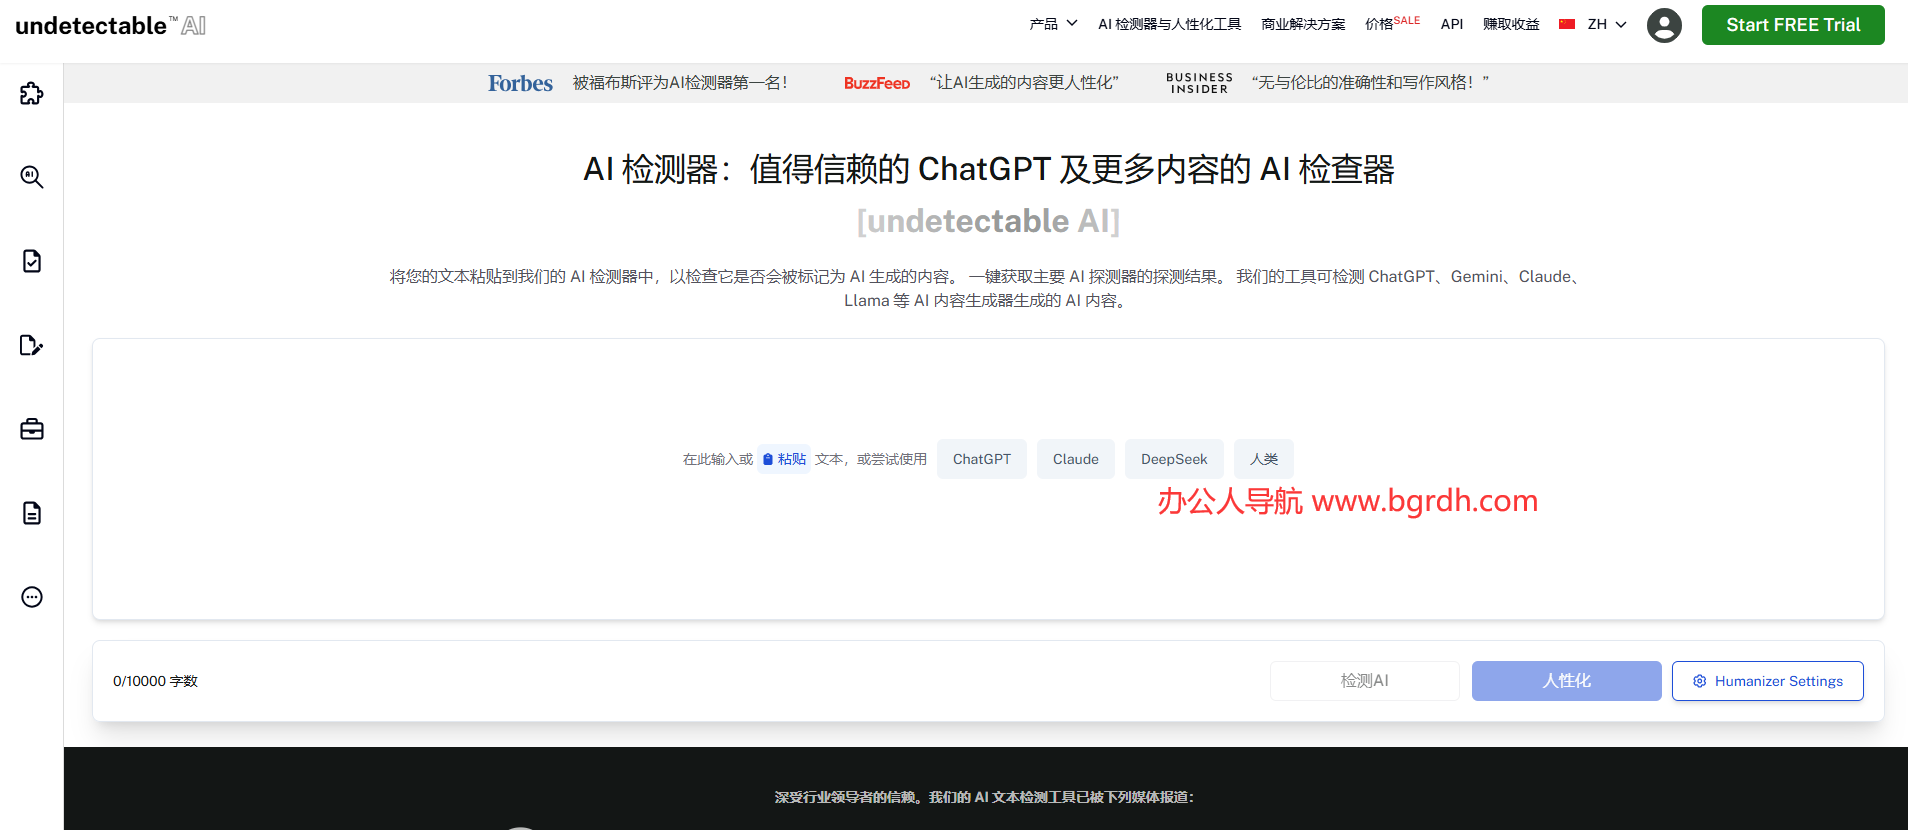The width and height of the screenshot is (1908, 830).
Task: Open the user account avatar icon
Action: pos(1664,25)
